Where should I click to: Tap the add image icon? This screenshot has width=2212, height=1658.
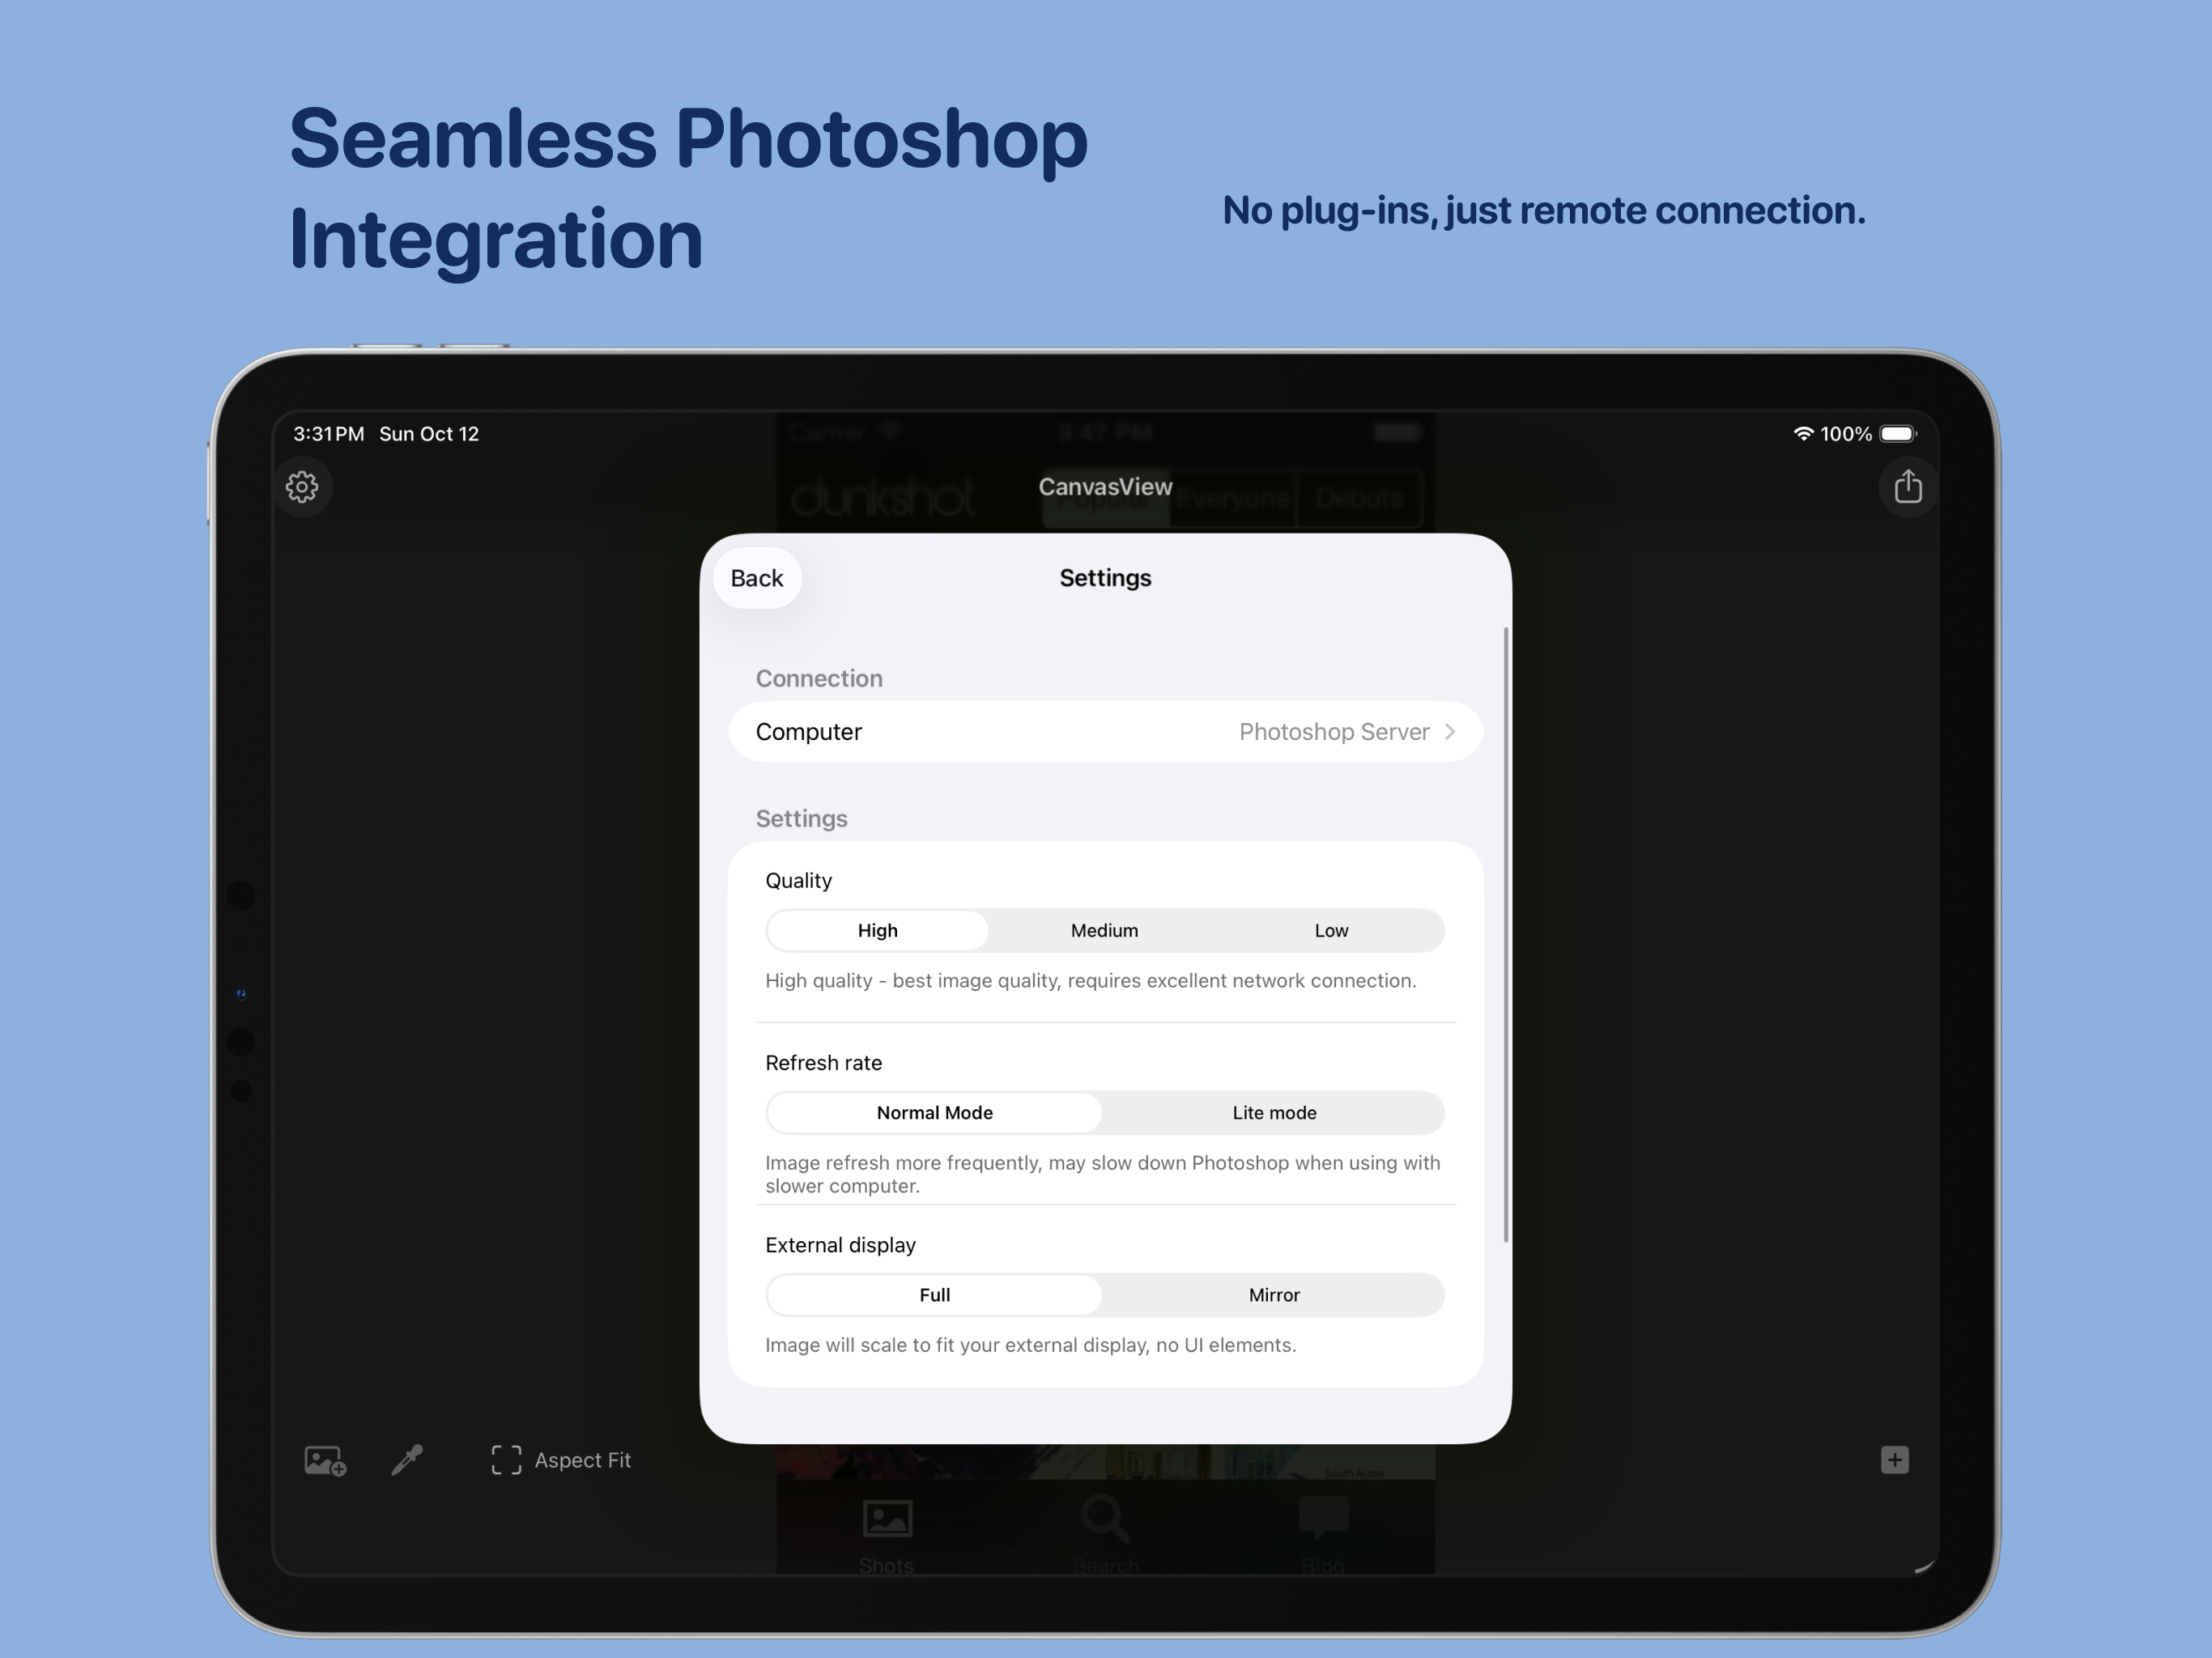coord(325,1460)
